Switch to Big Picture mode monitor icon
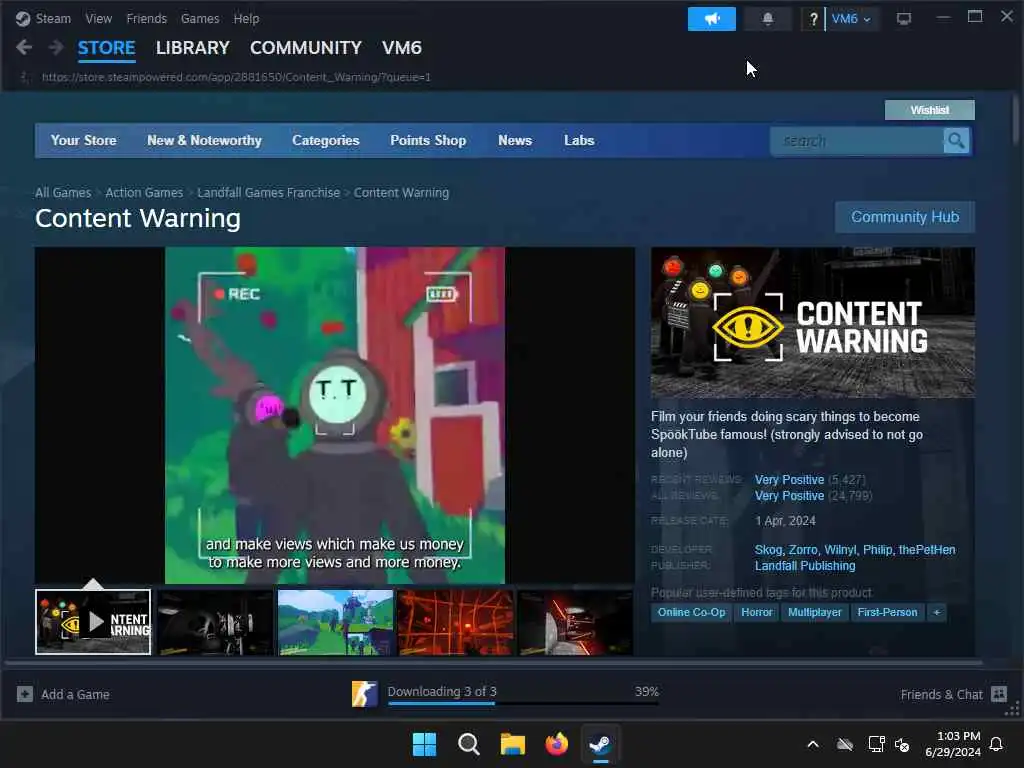 (x=904, y=19)
